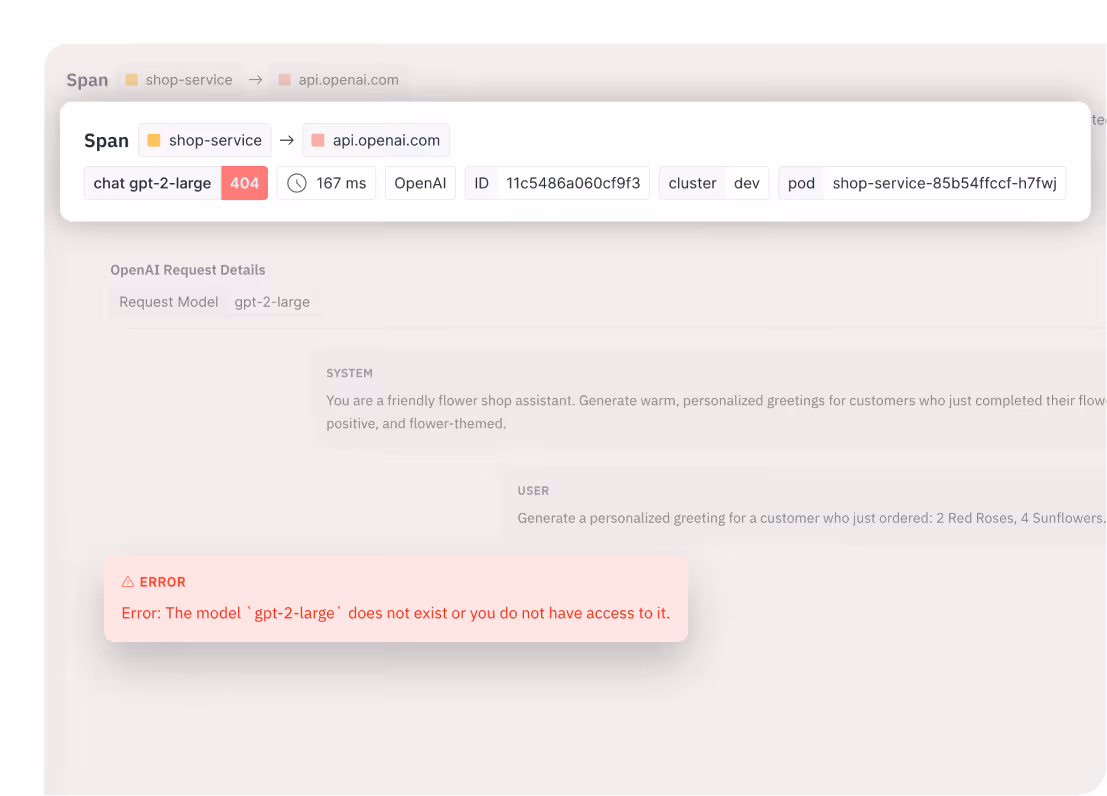Screen dimensions: 1107x796
Task: Click the arrow between shop-service and api.openai.com
Action: pyautogui.click(x=287, y=141)
